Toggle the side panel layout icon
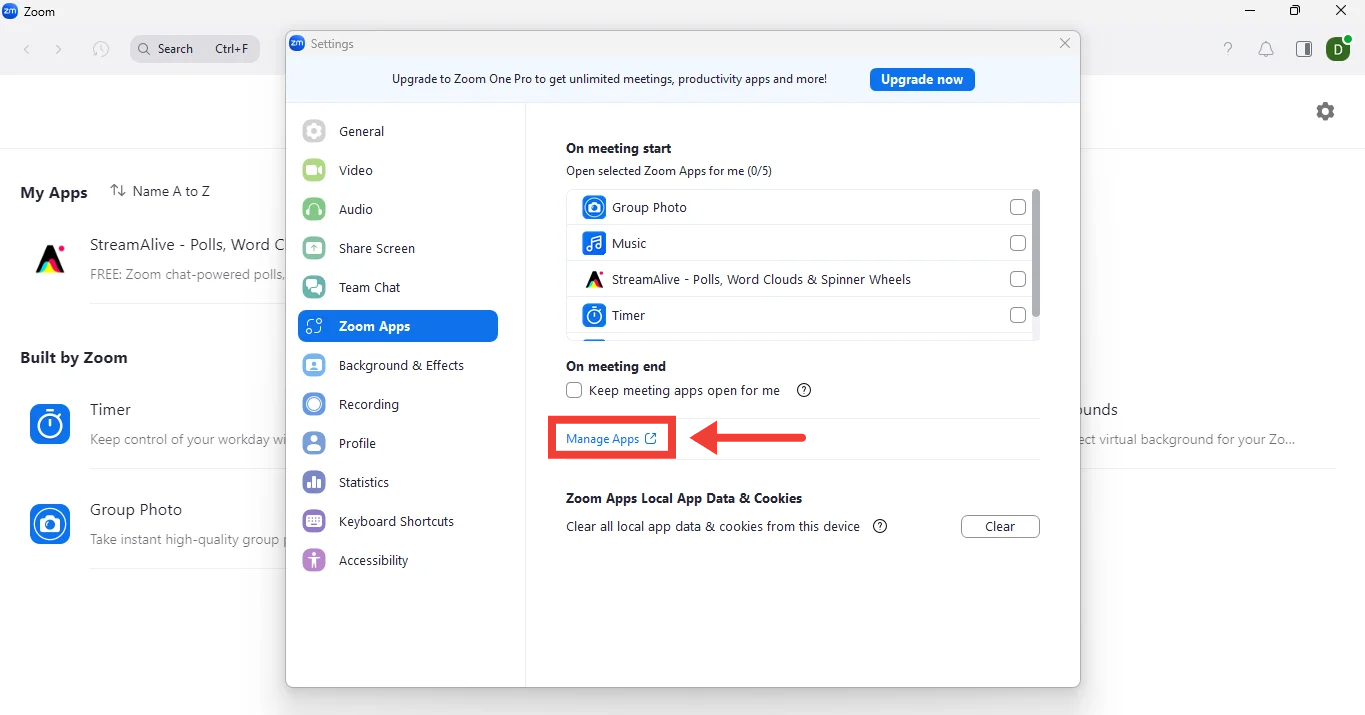Screen dimensions: 1365x715 coord(1304,49)
